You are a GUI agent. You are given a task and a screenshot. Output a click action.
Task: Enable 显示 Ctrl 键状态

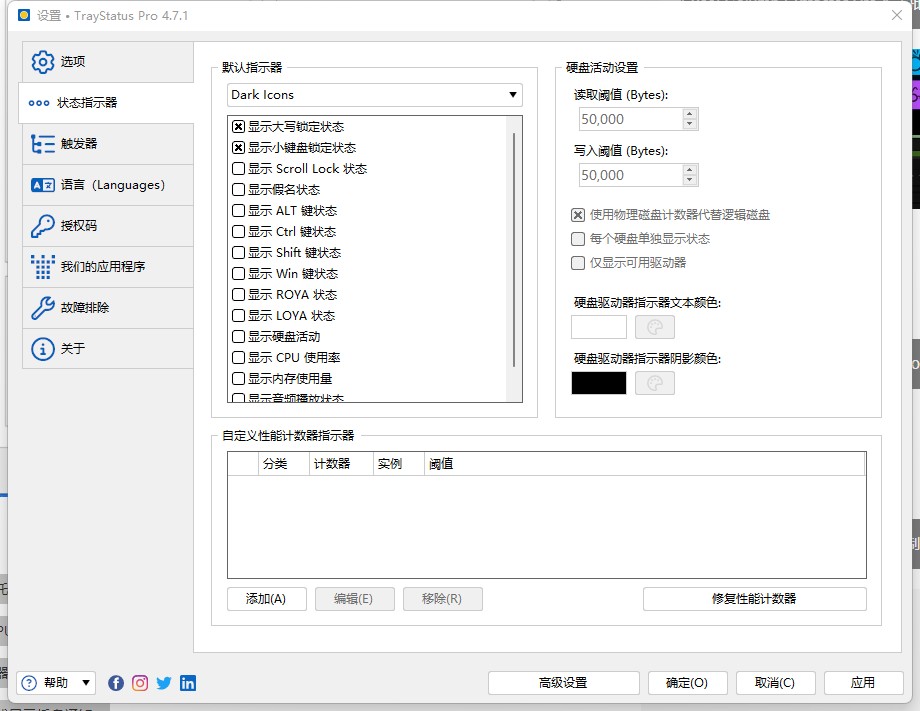pos(238,232)
